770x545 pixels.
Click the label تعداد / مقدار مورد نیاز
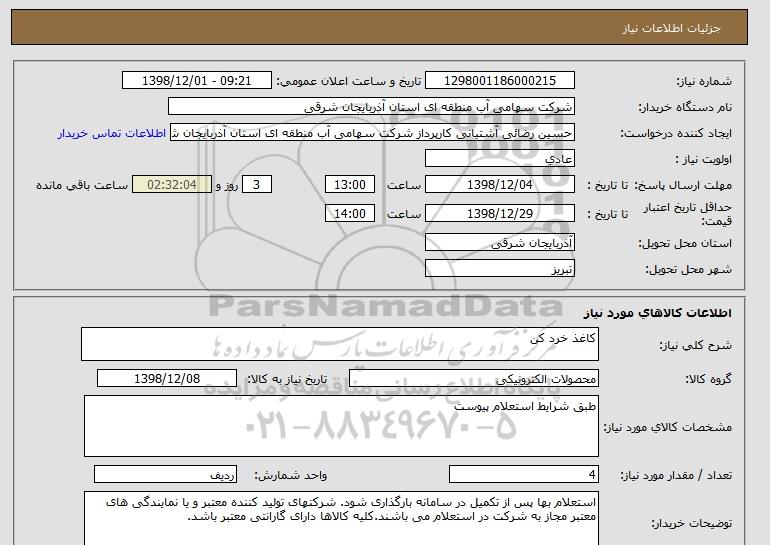(x=676, y=475)
